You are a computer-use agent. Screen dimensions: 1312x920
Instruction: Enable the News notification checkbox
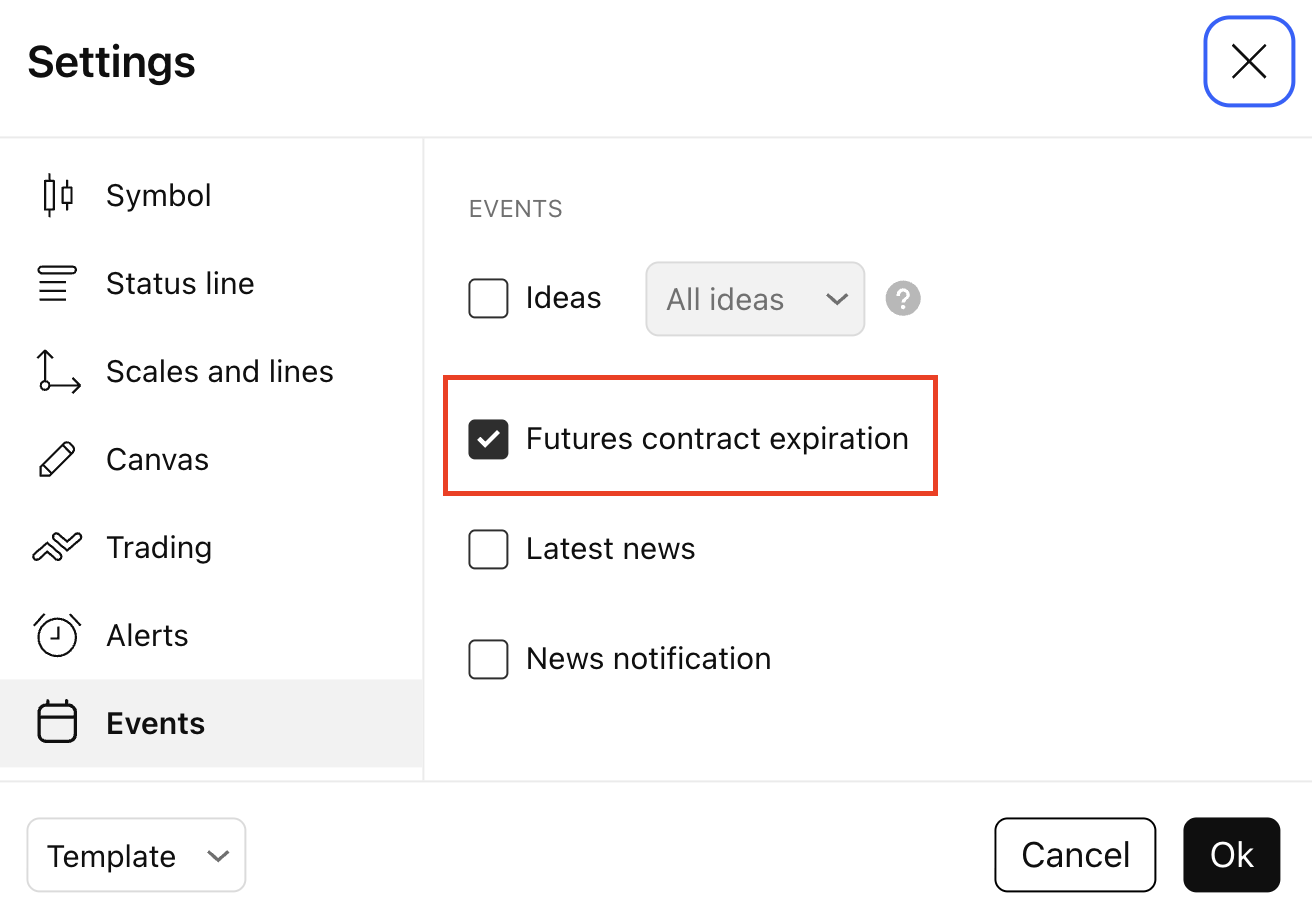(488, 659)
